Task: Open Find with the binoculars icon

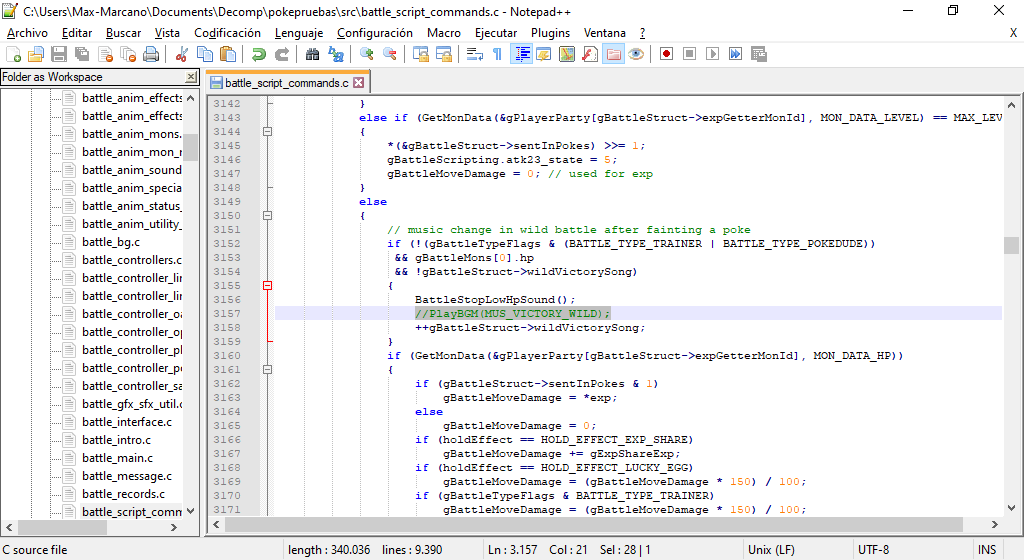Action: click(x=312, y=54)
